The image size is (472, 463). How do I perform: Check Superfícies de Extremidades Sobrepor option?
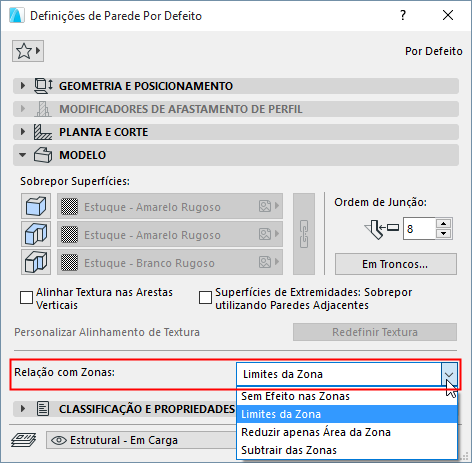(x=205, y=298)
